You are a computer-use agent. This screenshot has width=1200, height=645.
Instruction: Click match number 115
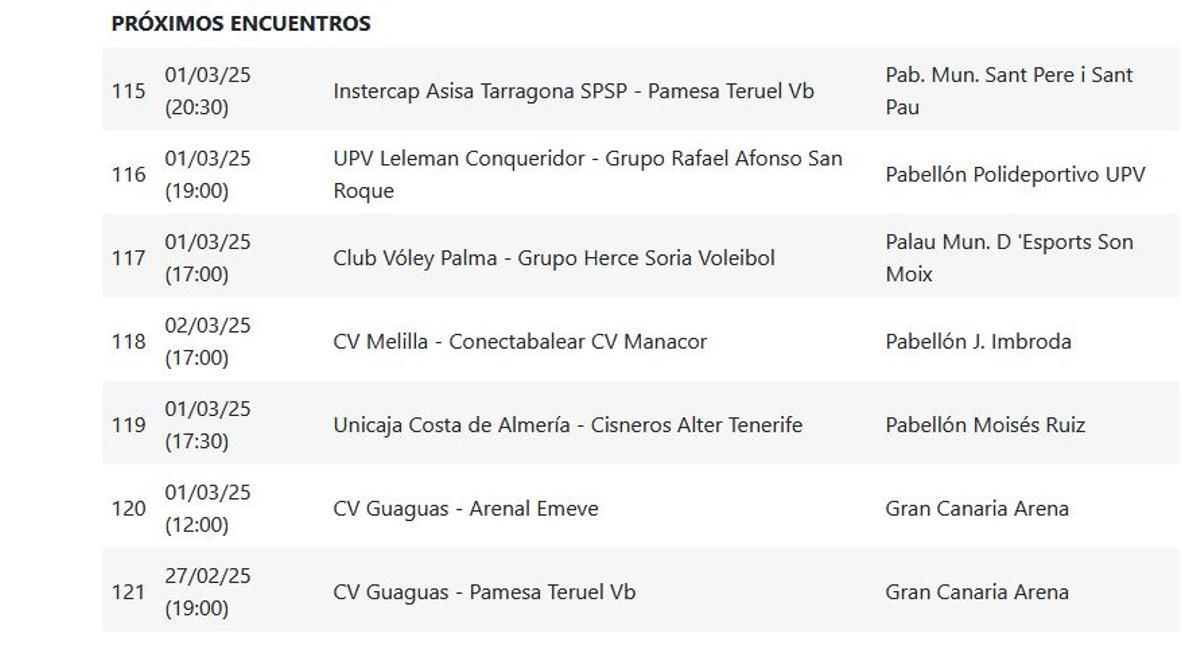[x=128, y=91]
